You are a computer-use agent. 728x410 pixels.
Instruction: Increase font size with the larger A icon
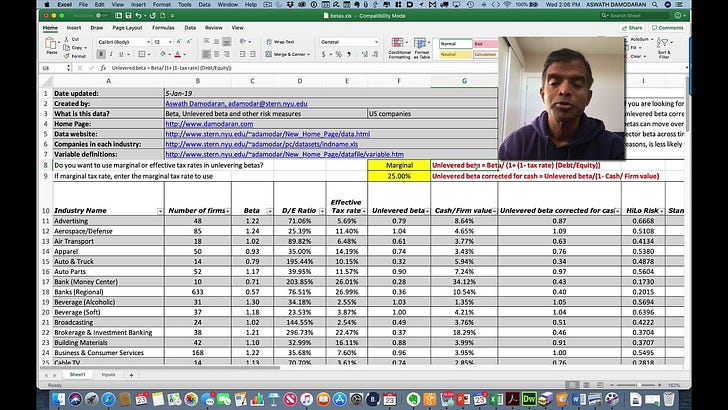click(x=178, y=42)
